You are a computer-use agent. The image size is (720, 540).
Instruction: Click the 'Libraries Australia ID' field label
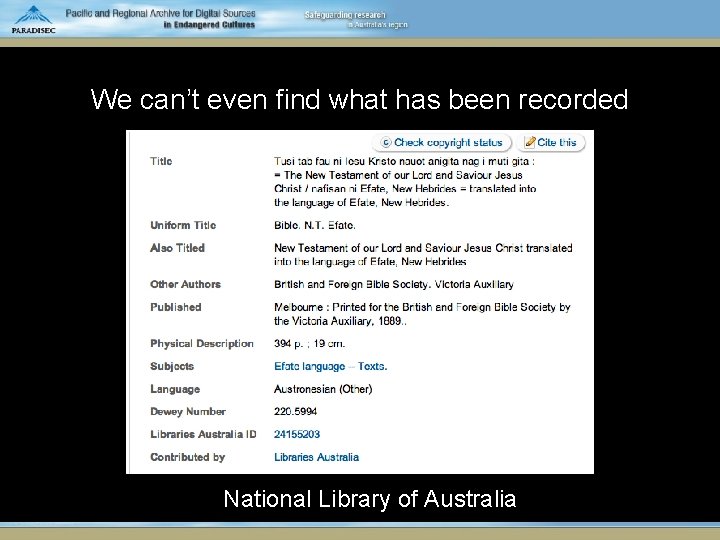point(203,434)
